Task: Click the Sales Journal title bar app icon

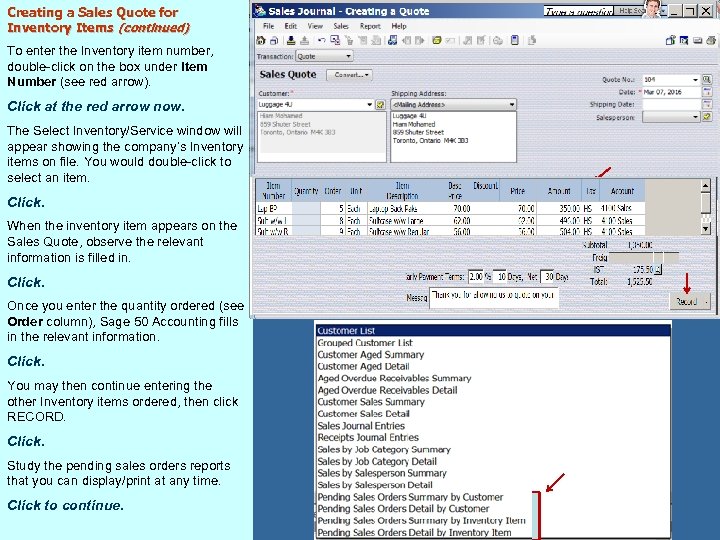Action: [260, 11]
